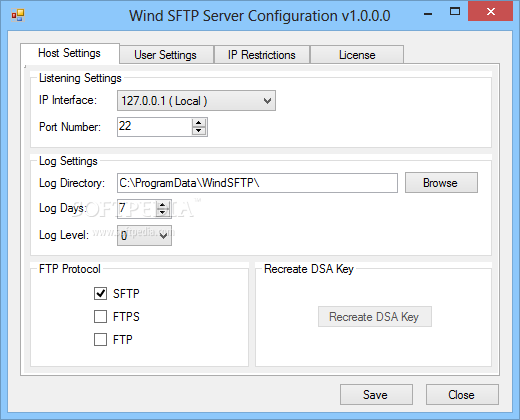Browse for a log directory
Image resolution: width=520 pixels, height=420 pixels.
tap(441, 183)
